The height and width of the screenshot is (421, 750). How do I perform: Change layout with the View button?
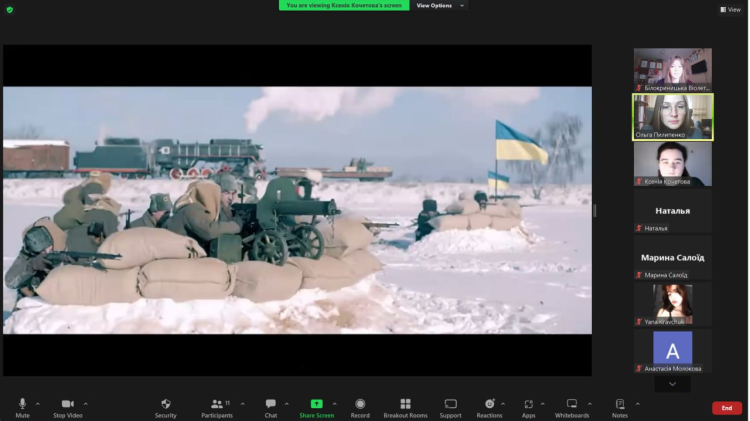point(730,9)
